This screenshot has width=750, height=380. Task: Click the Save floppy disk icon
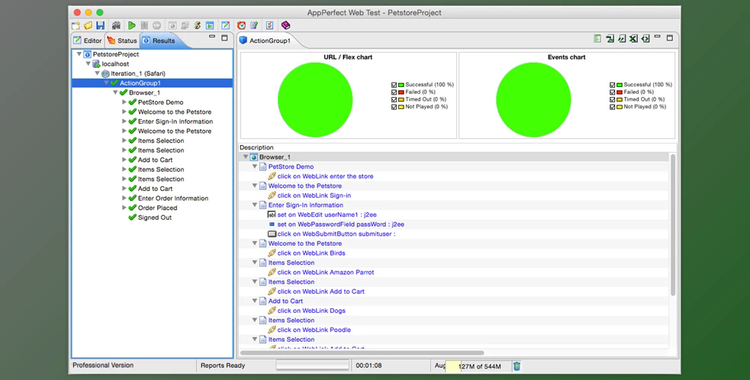100,25
